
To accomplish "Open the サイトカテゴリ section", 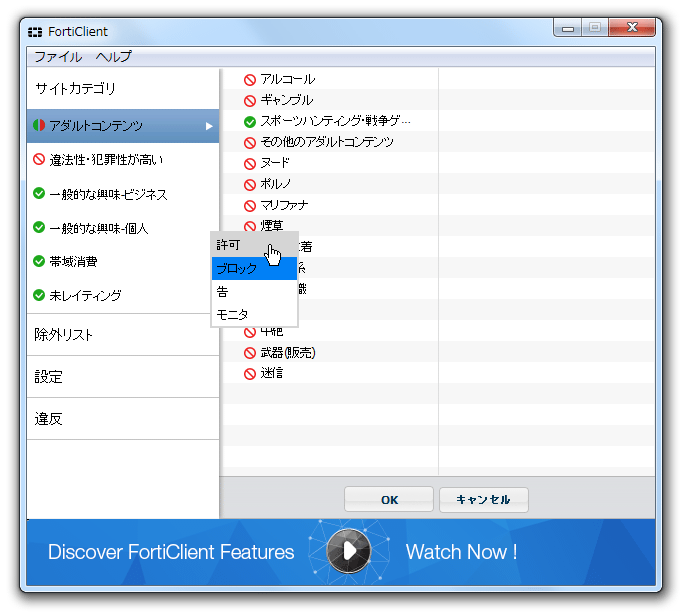I will pyautogui.click(x=123, y=89).
